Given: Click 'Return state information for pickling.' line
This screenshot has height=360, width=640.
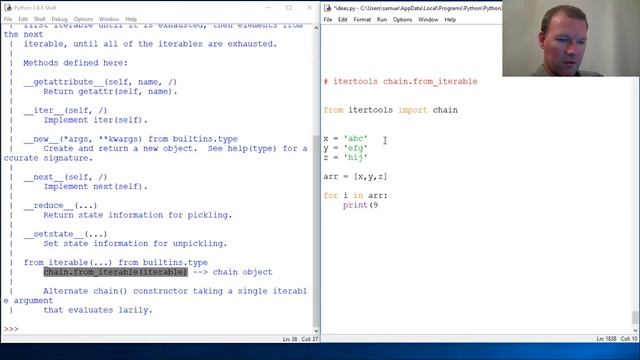Looking at the screenshot, I should (138, 215).
